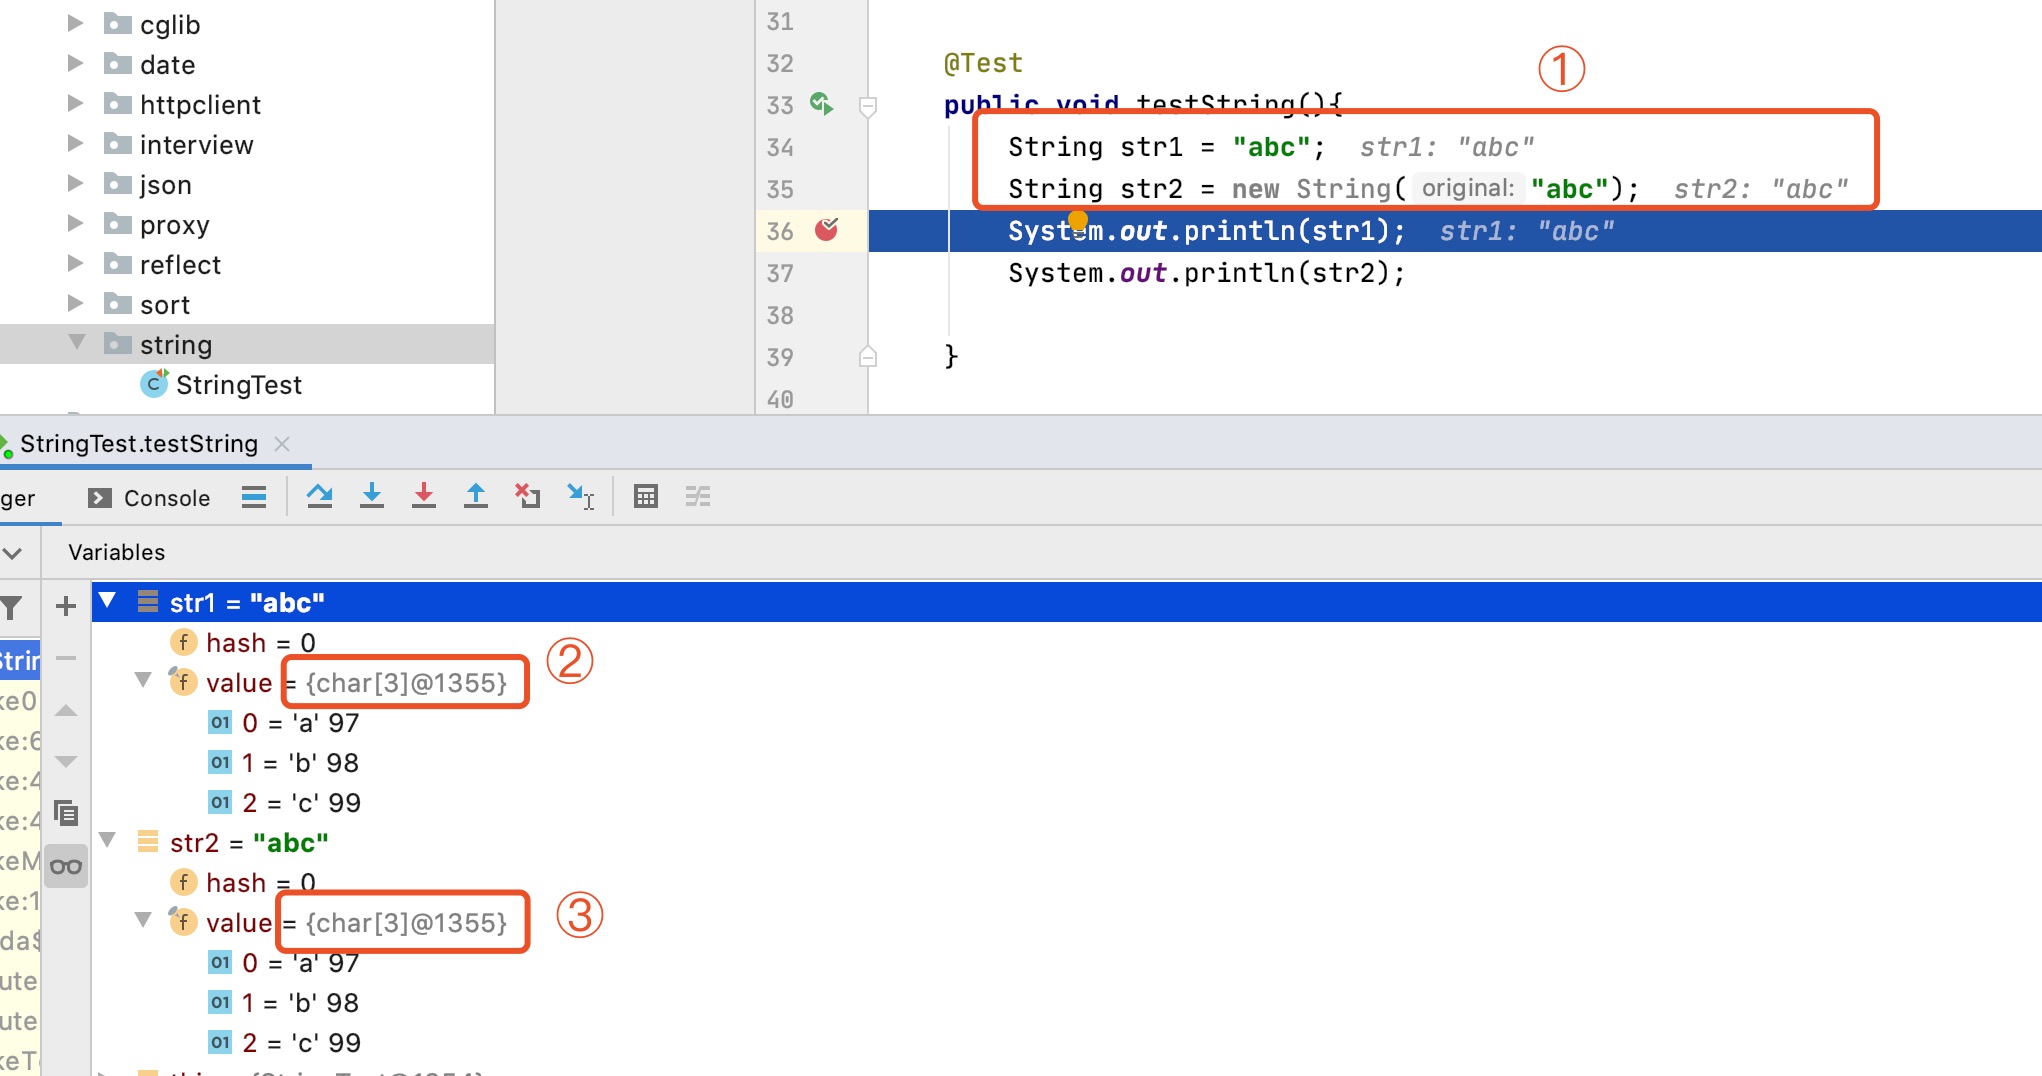Image resolution: width=2042 pixels, height=1076 pixels.
Task: Click the Drop Frame icon
Action: [x=527, y=497]
